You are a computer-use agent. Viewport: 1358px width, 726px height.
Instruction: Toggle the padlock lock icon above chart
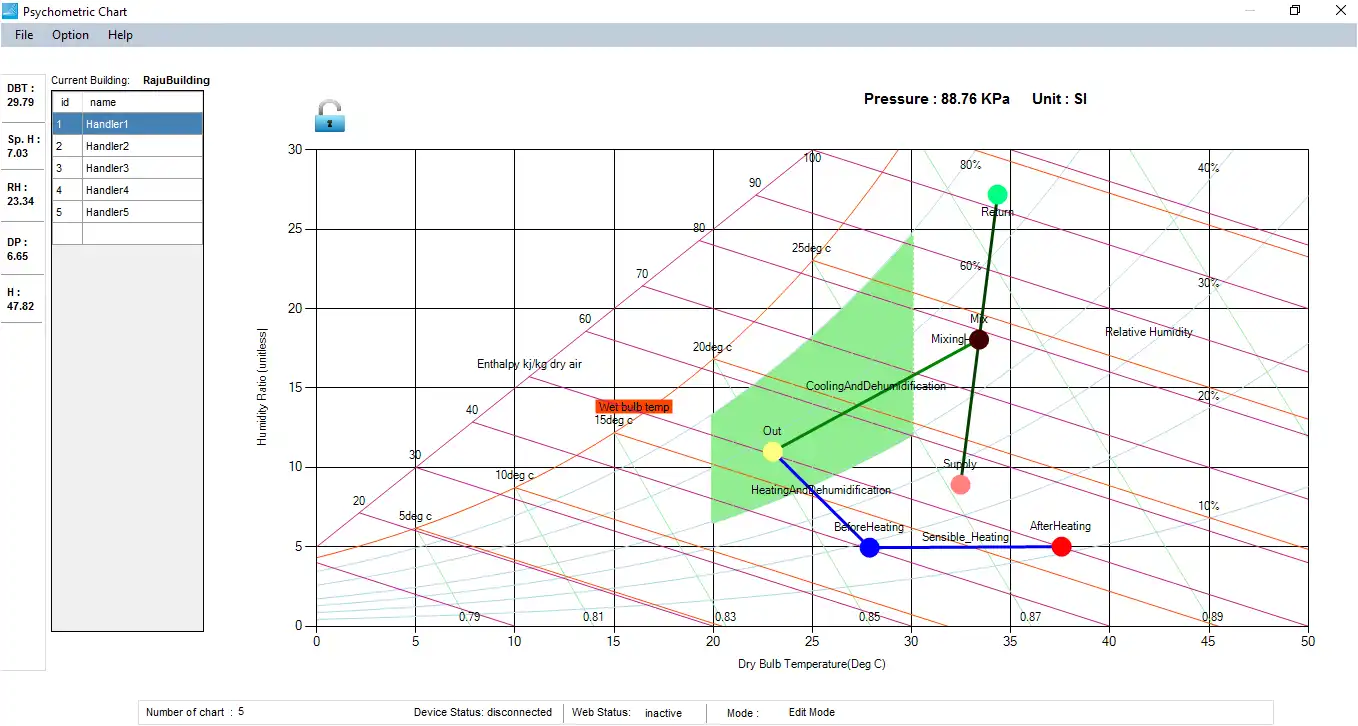click(329, 115)
